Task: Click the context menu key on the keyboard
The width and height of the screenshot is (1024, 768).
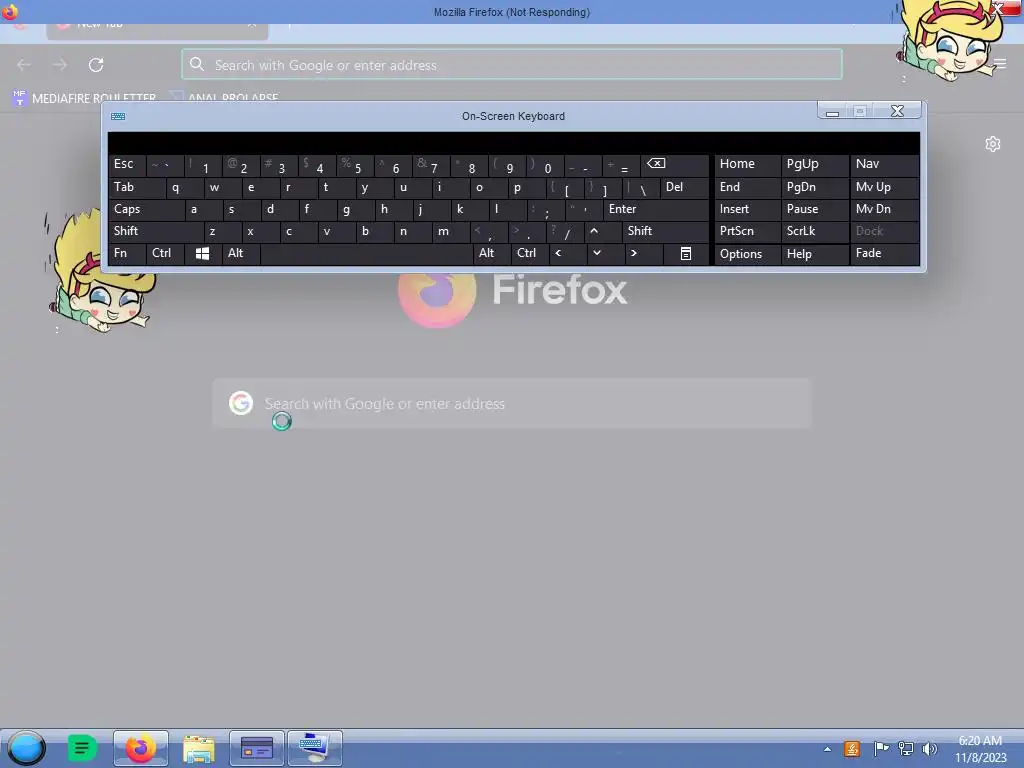Action: click(x=686, y=253)
